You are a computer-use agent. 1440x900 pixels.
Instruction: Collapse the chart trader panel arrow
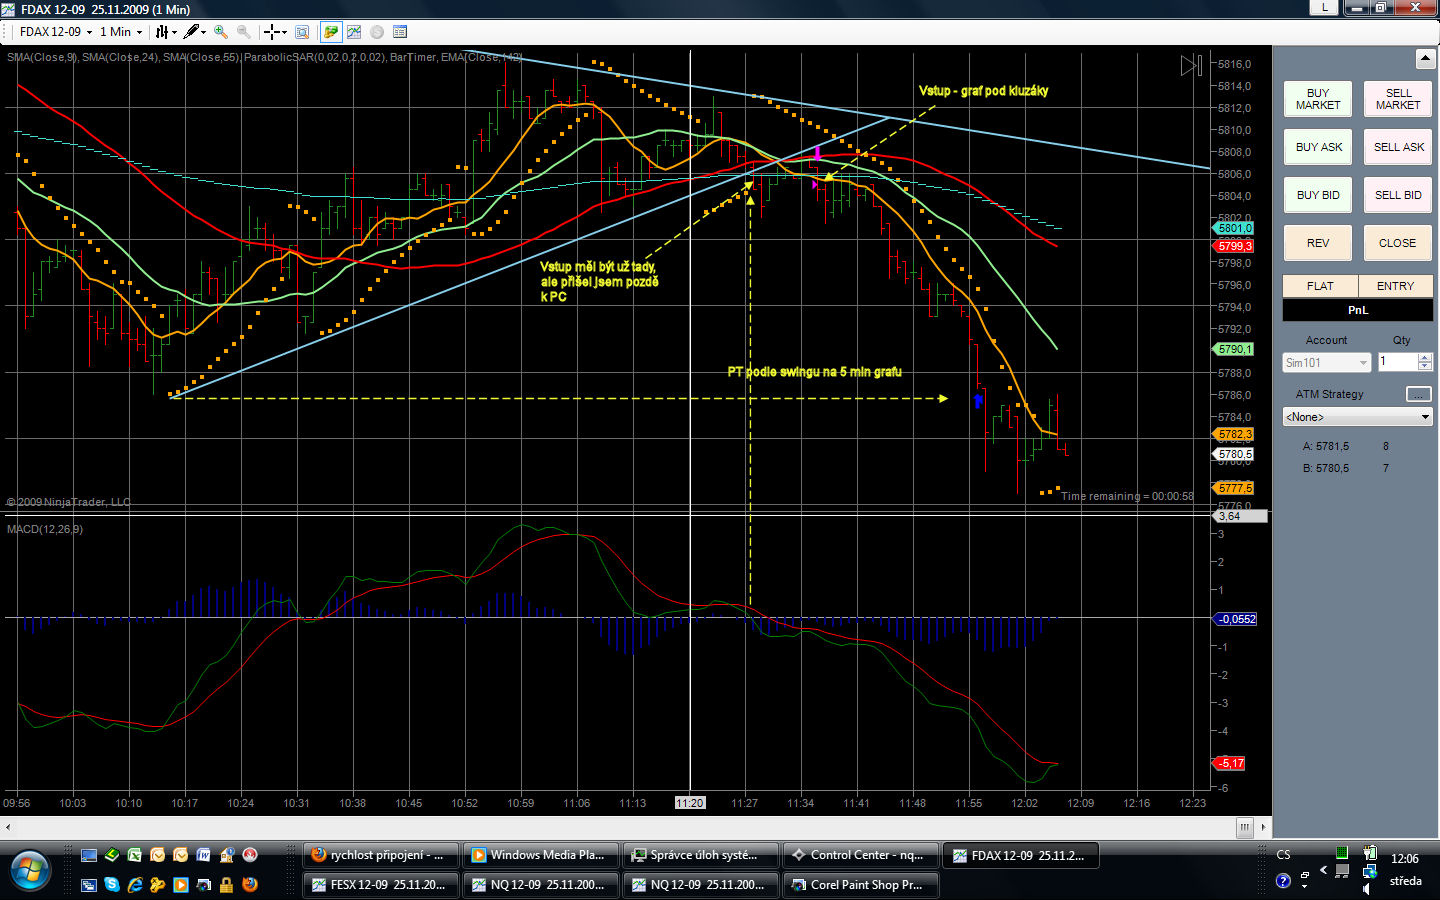coord(1425,59)
